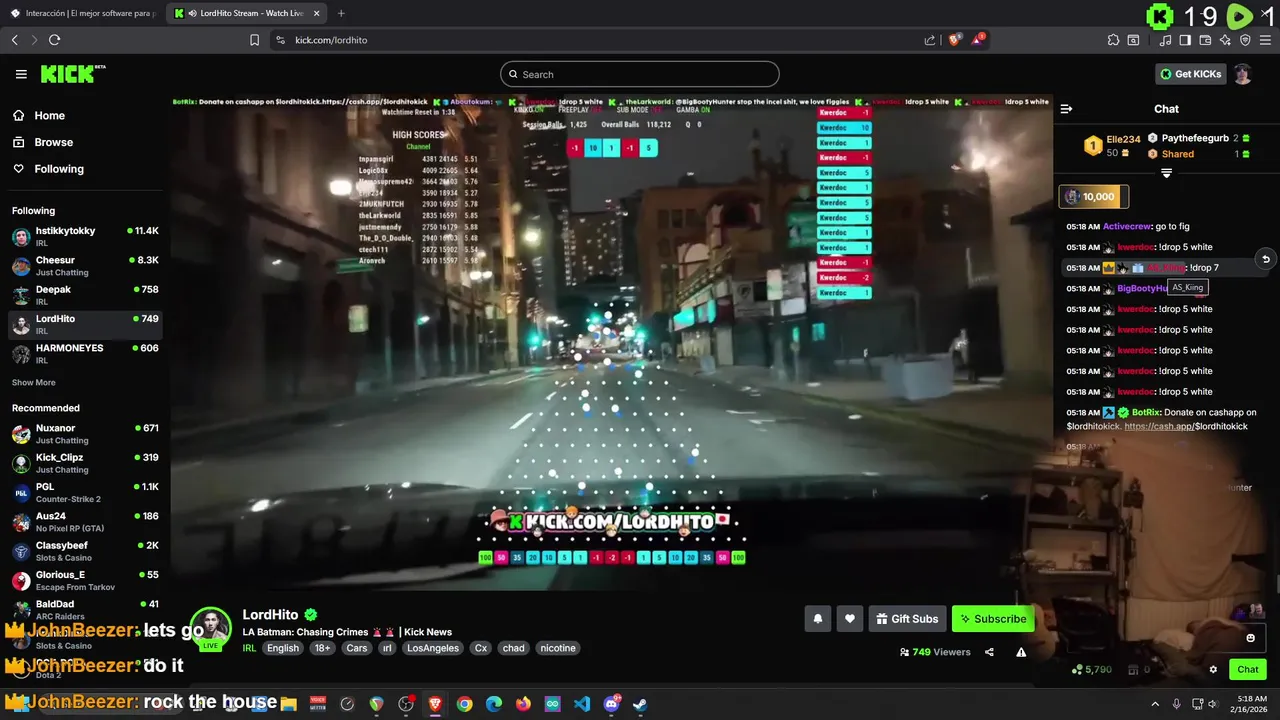The width and height of the screenshot is (1280, 720).
Task: Click the LordHito streamer avatar
Action: click(211, 628)
